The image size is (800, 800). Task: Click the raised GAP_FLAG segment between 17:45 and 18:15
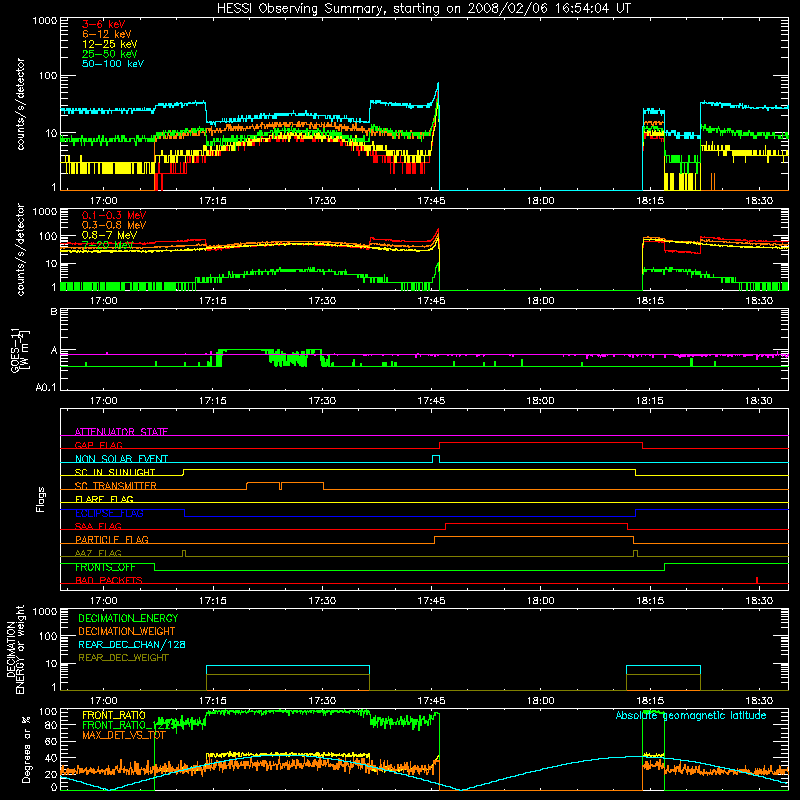541,442
